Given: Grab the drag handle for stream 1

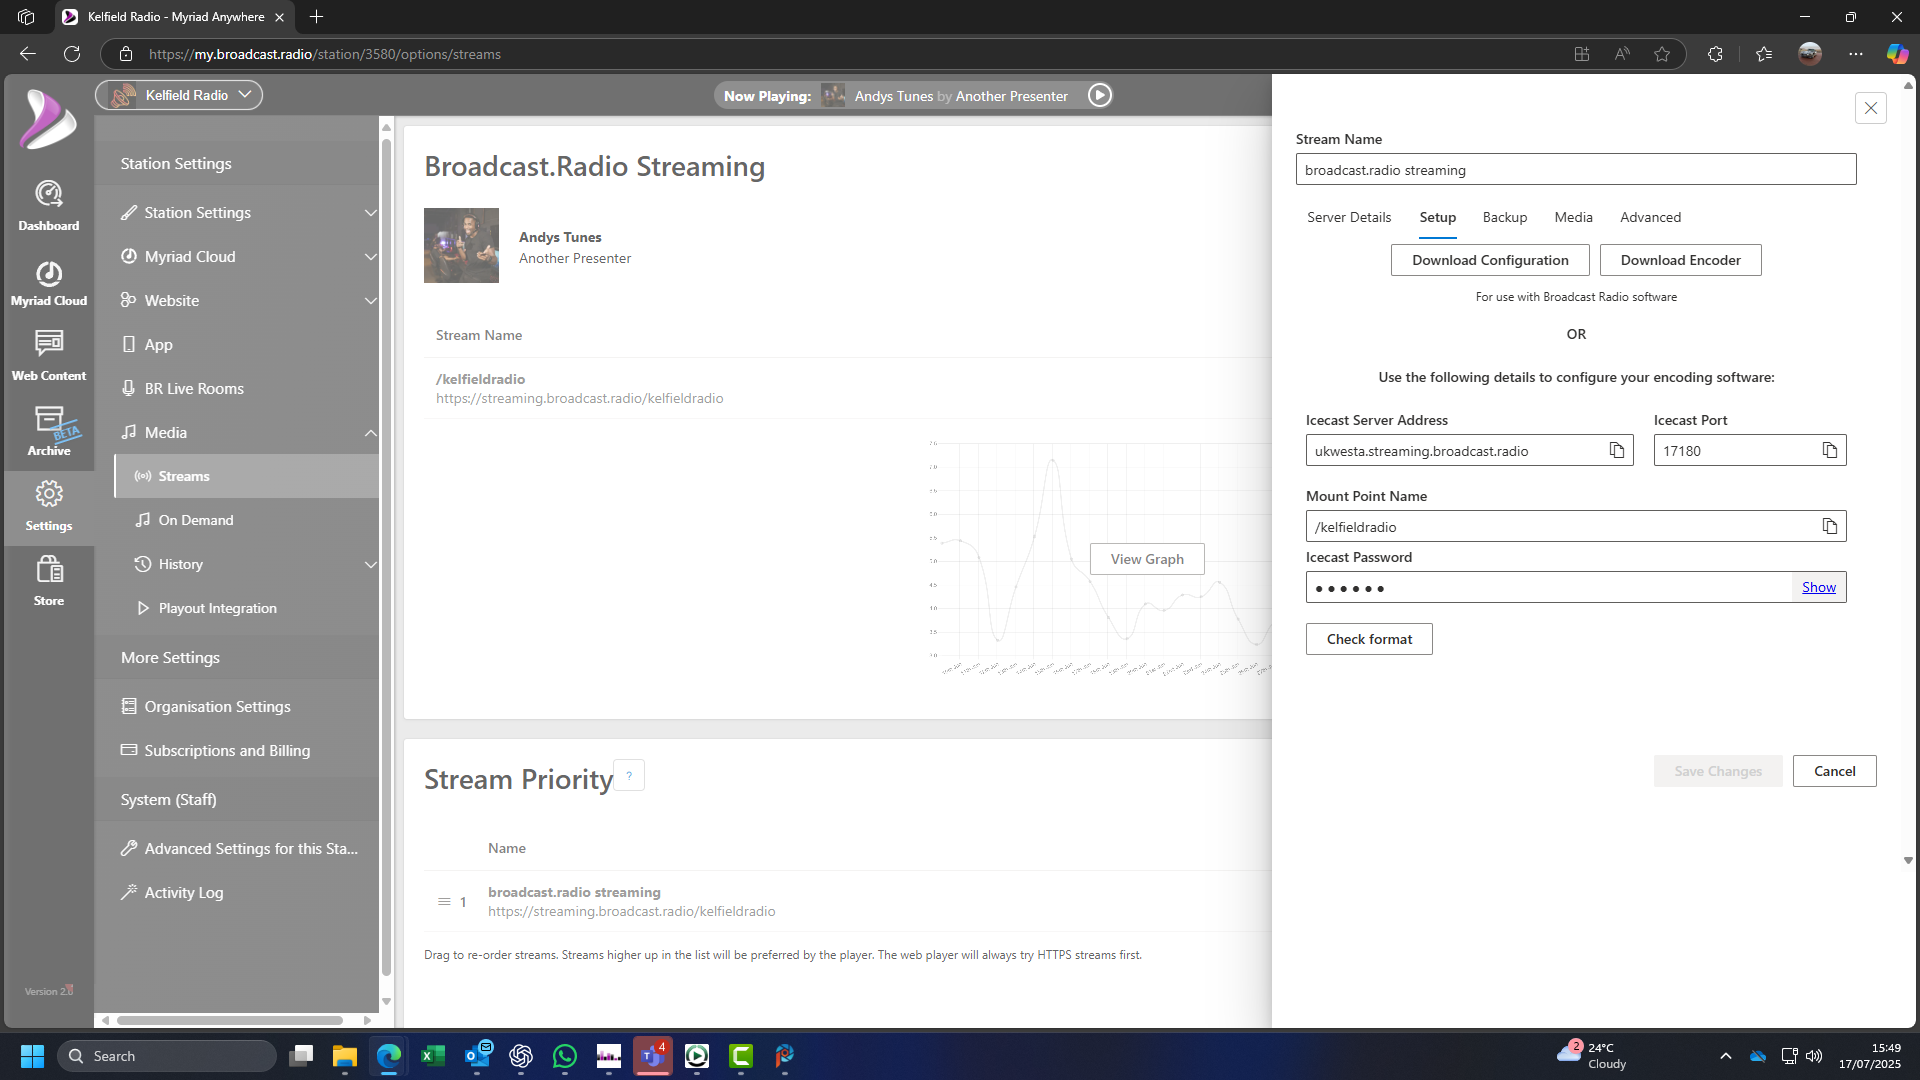Looking at the screenshot, I should tap(444, 901).
